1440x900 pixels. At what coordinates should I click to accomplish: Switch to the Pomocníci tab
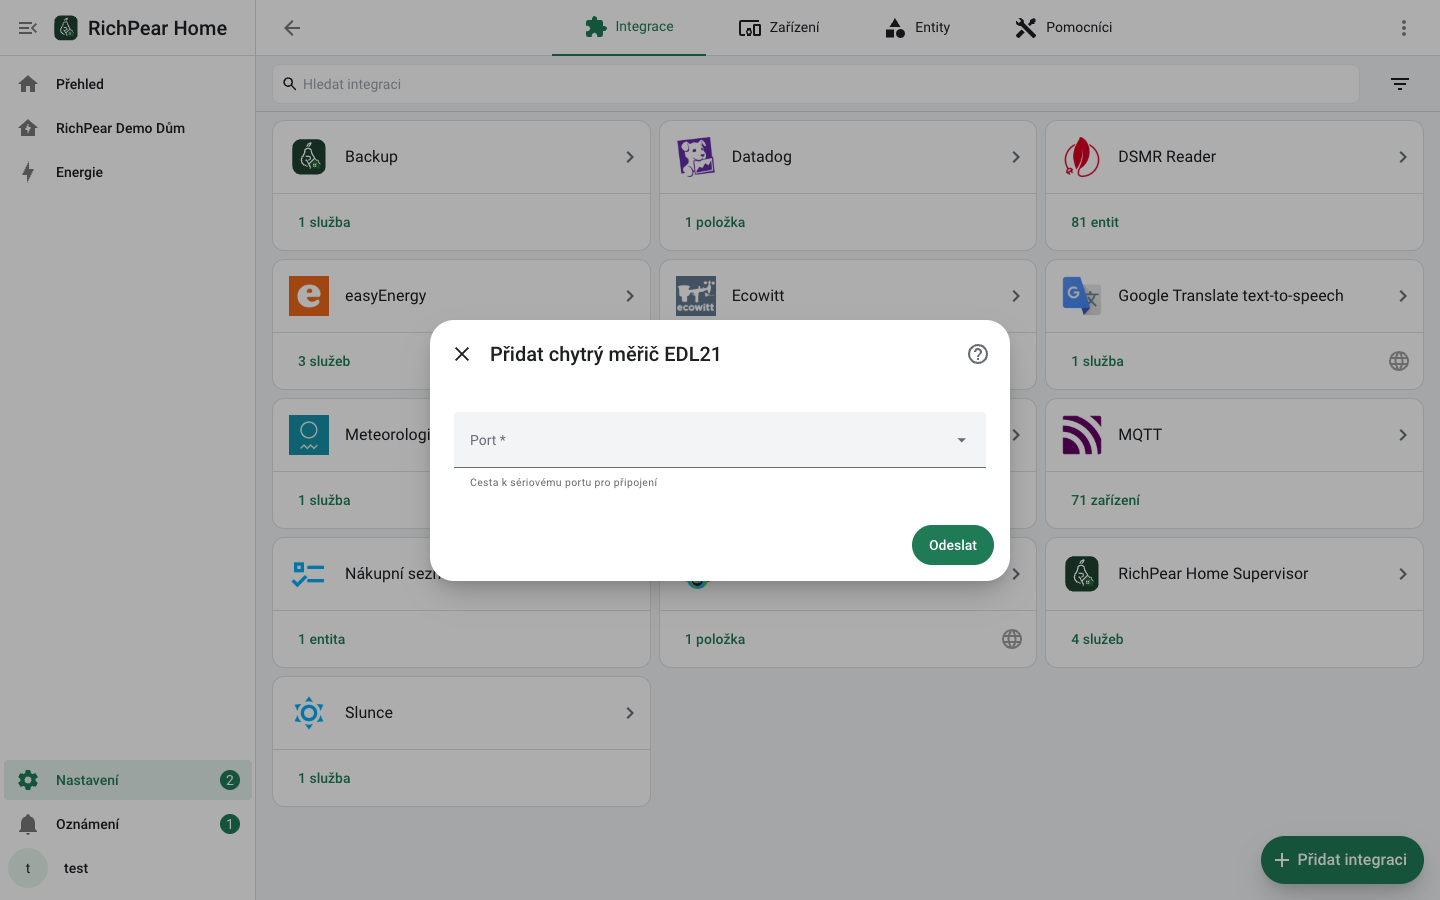pos(1063,27)
